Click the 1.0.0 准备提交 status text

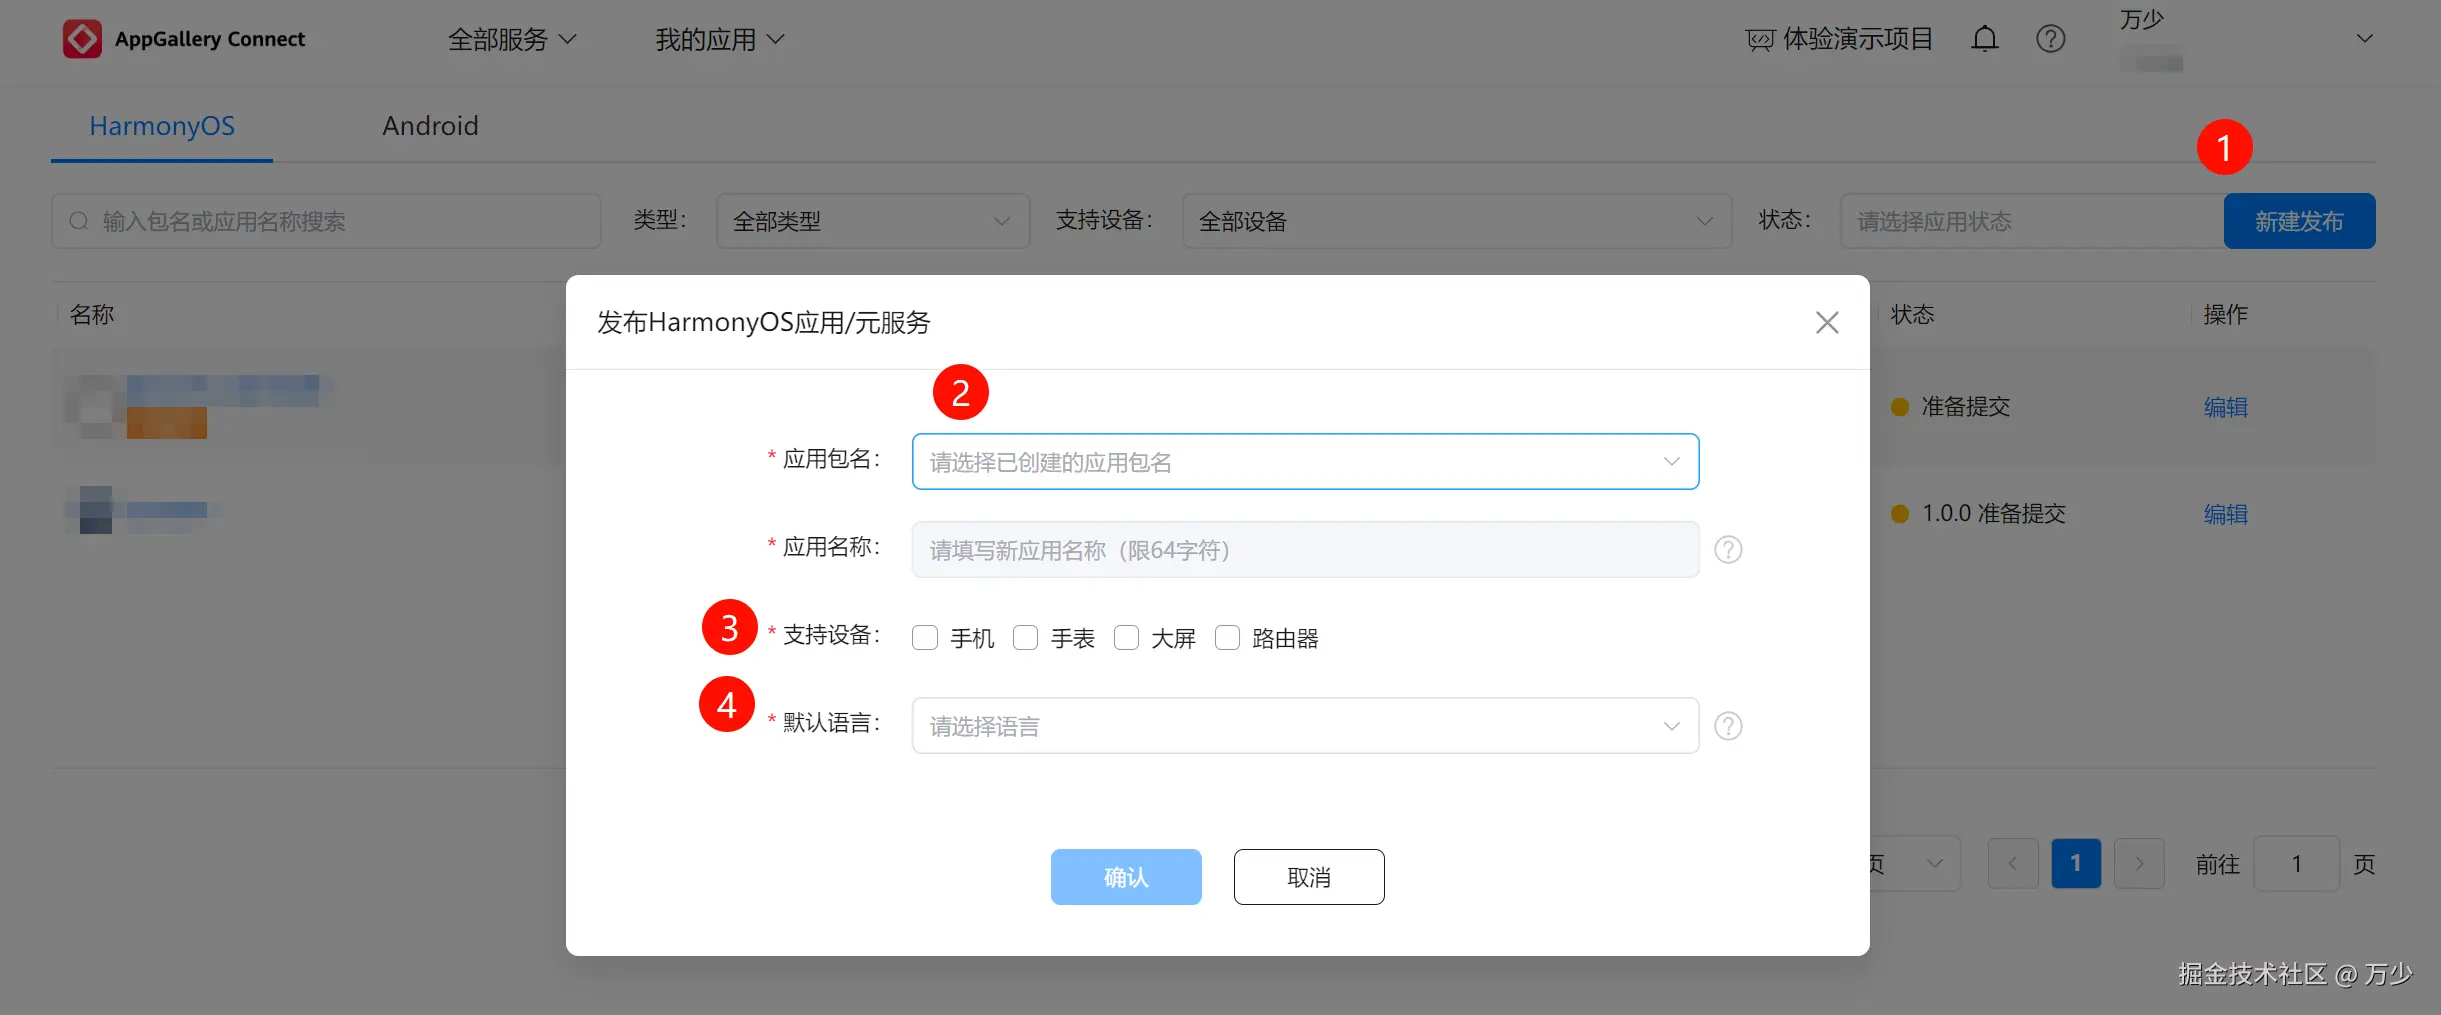(x=1993, y=514)
